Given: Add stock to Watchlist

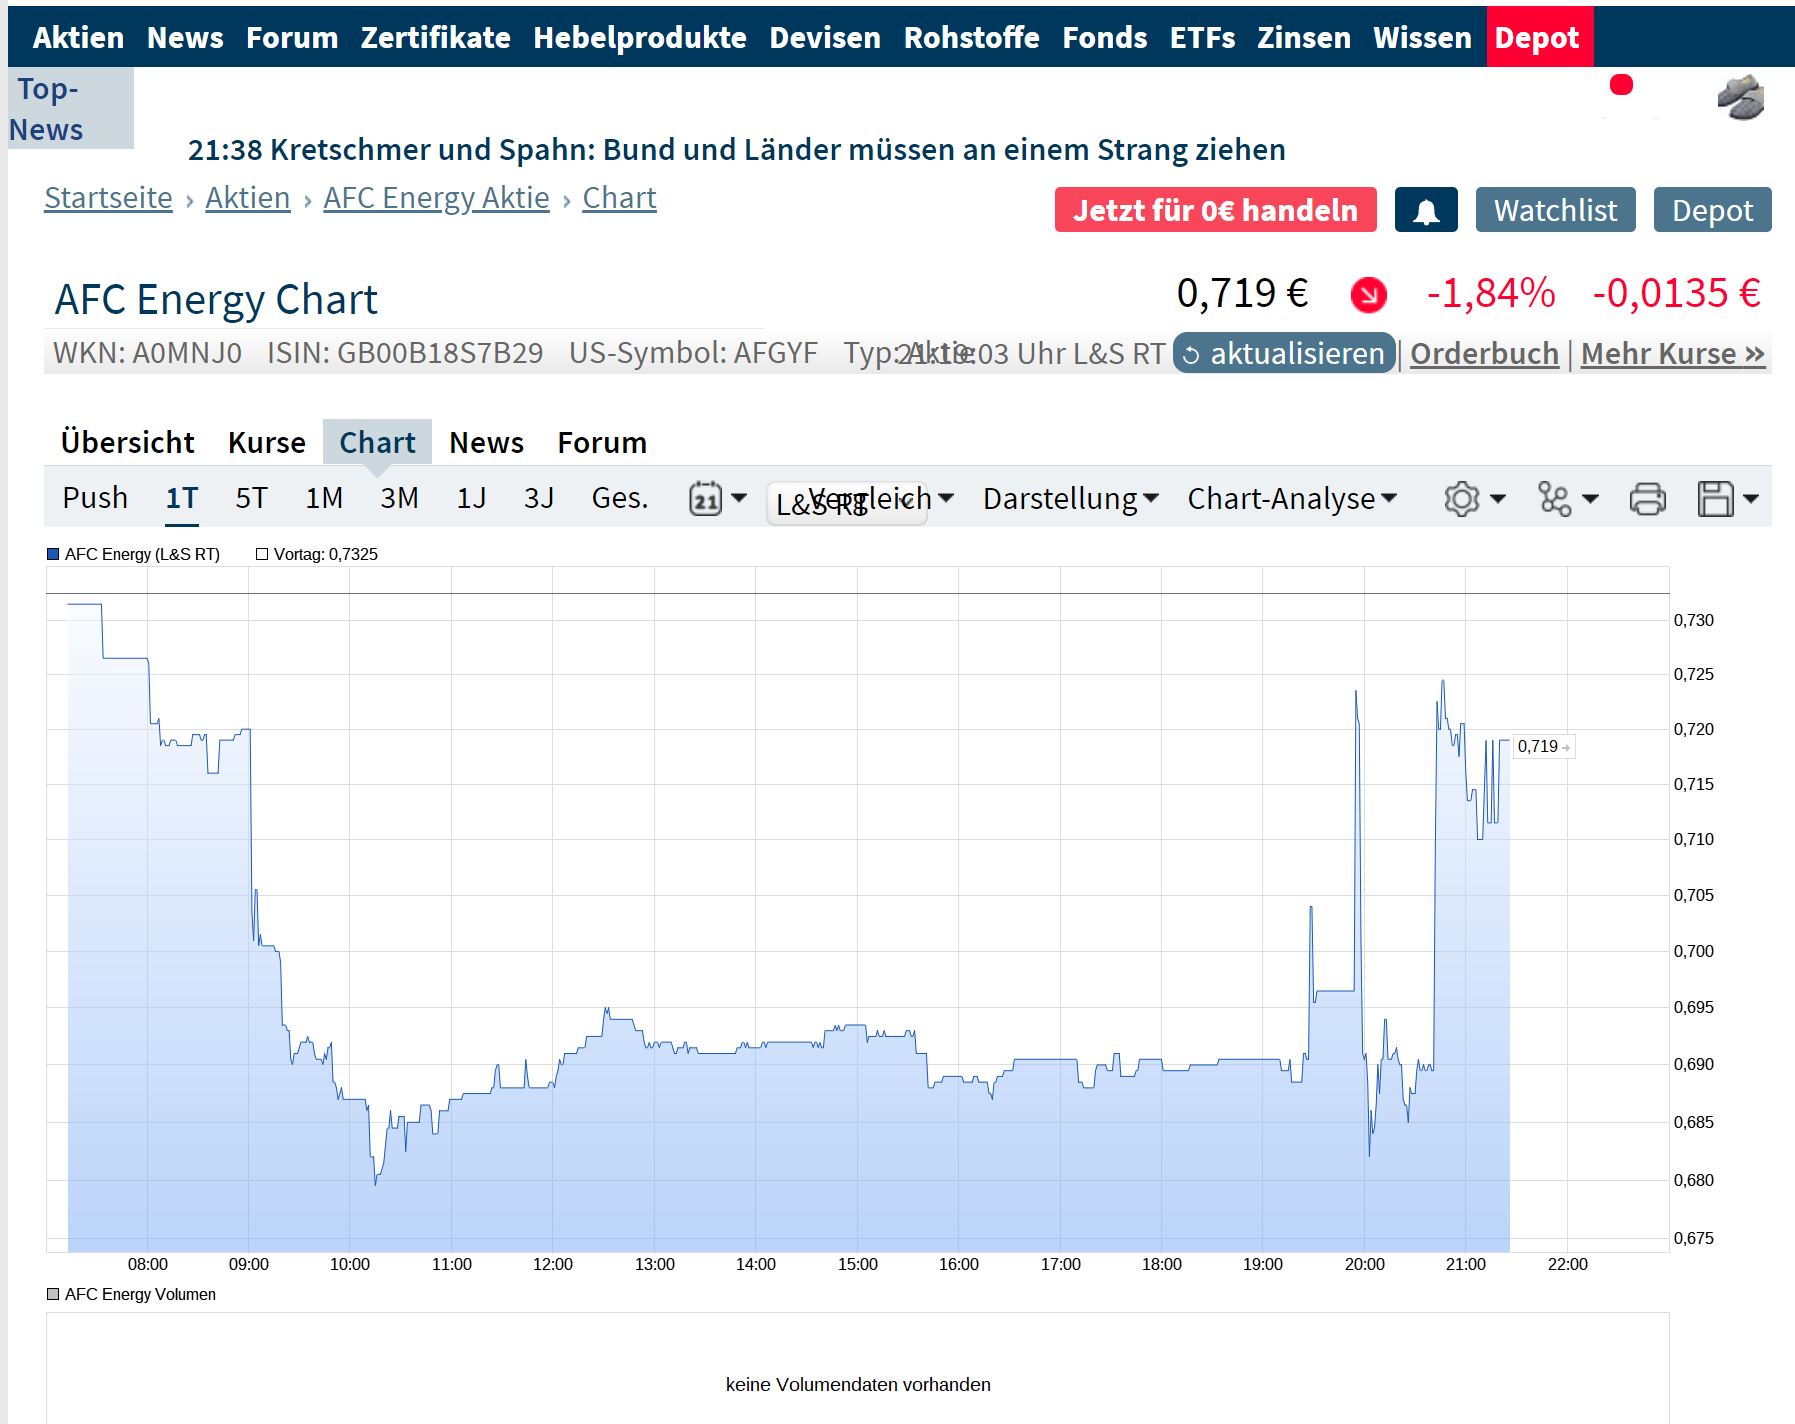Looking at the screenshot, I should [1556, 210].
